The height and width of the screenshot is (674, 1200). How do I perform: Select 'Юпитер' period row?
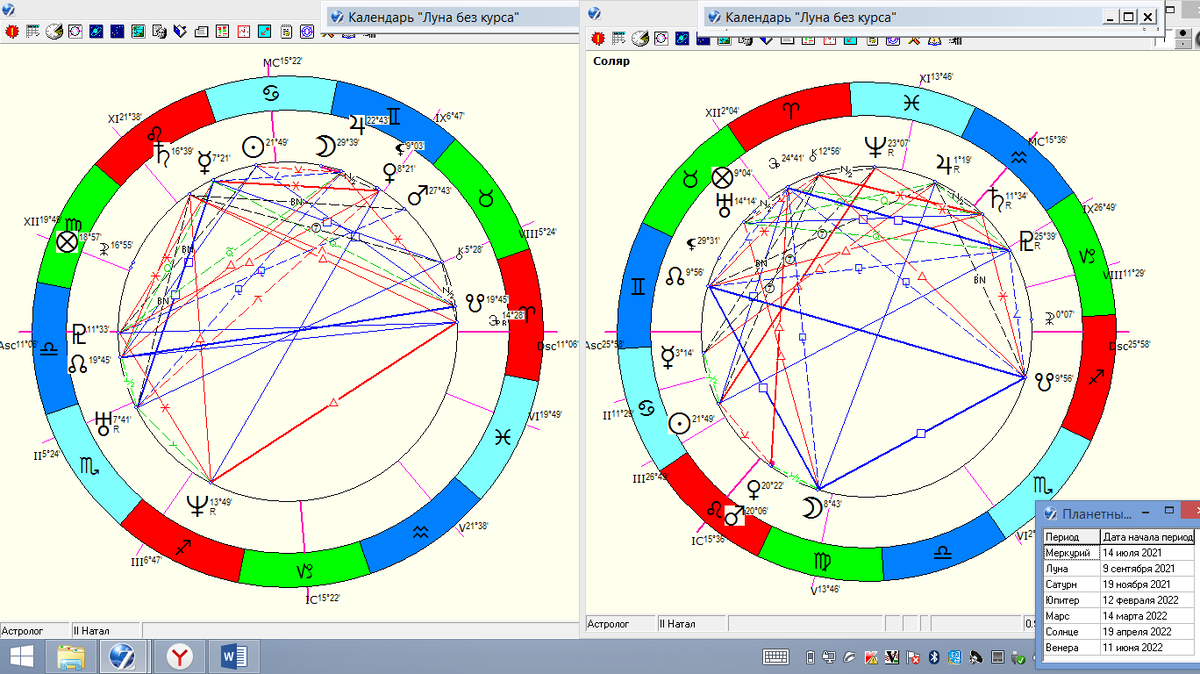click(x=1118, y=600)
